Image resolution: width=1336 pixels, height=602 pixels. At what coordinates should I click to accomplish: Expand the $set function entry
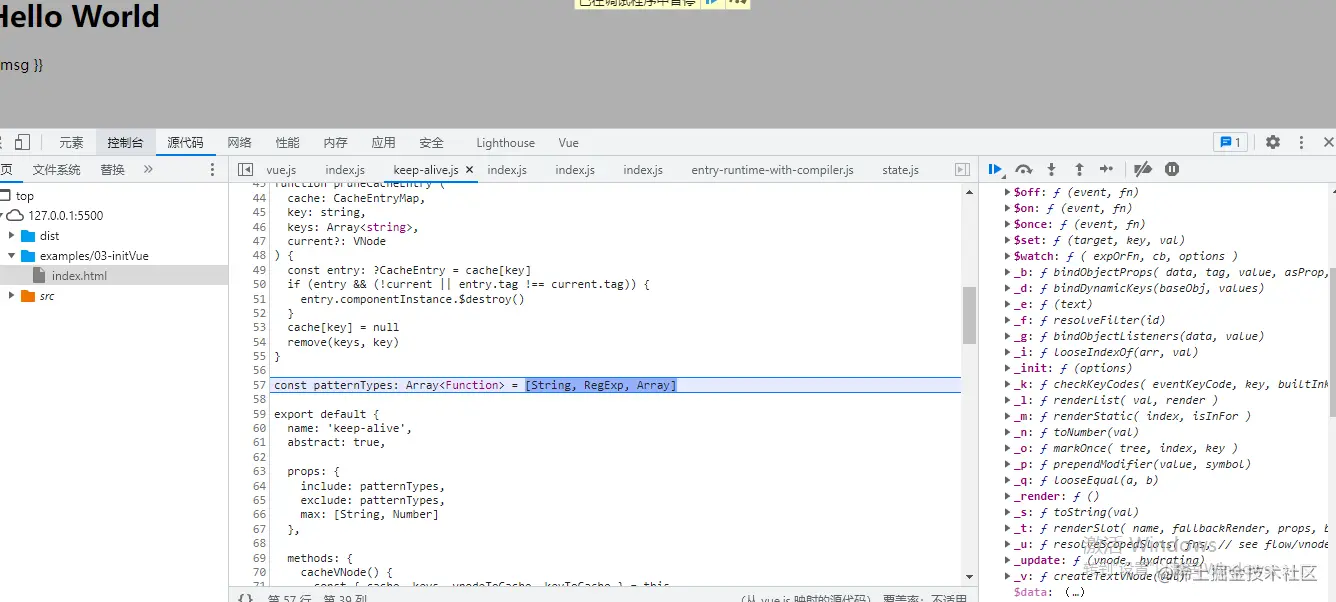pyautogui.click(x=1007, y=240)
